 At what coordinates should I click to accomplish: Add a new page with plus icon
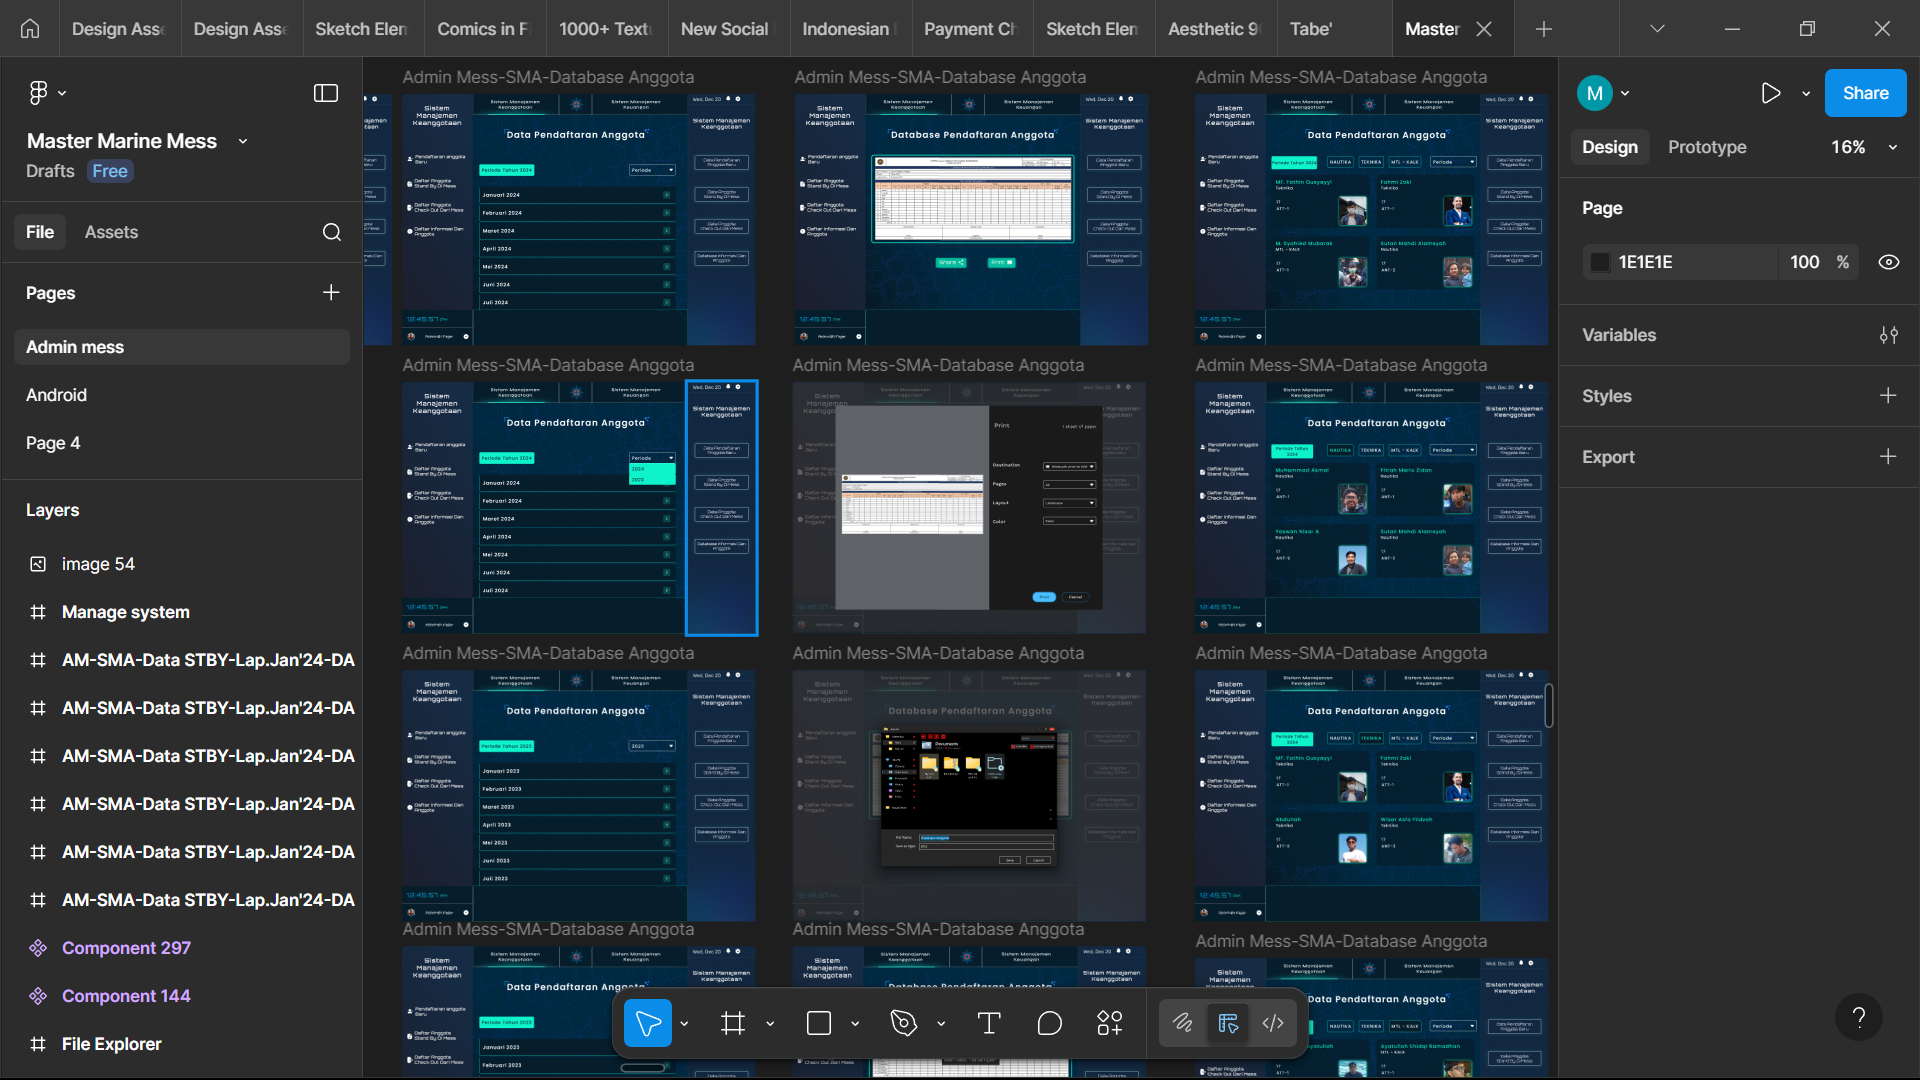click(331, 292)
